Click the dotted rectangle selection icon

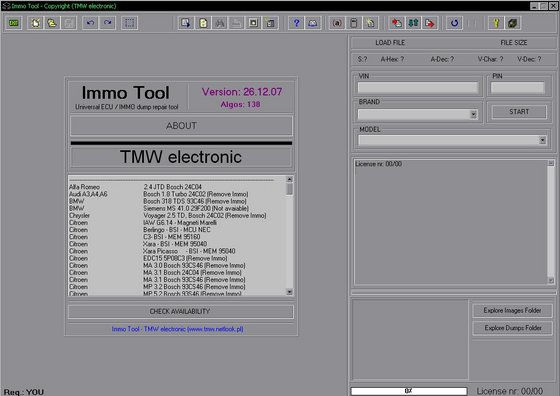(130, 23)
